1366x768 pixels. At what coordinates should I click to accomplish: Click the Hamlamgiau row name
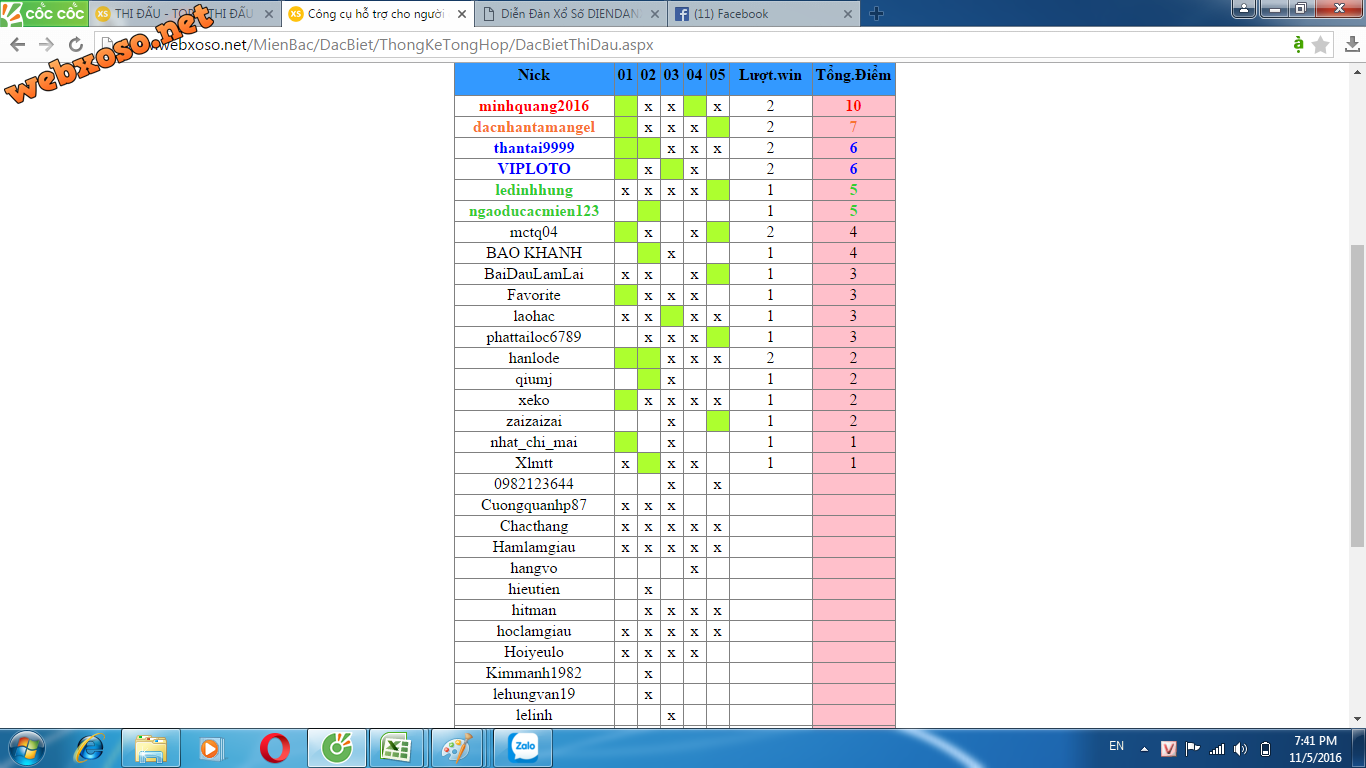pos(534,547)
